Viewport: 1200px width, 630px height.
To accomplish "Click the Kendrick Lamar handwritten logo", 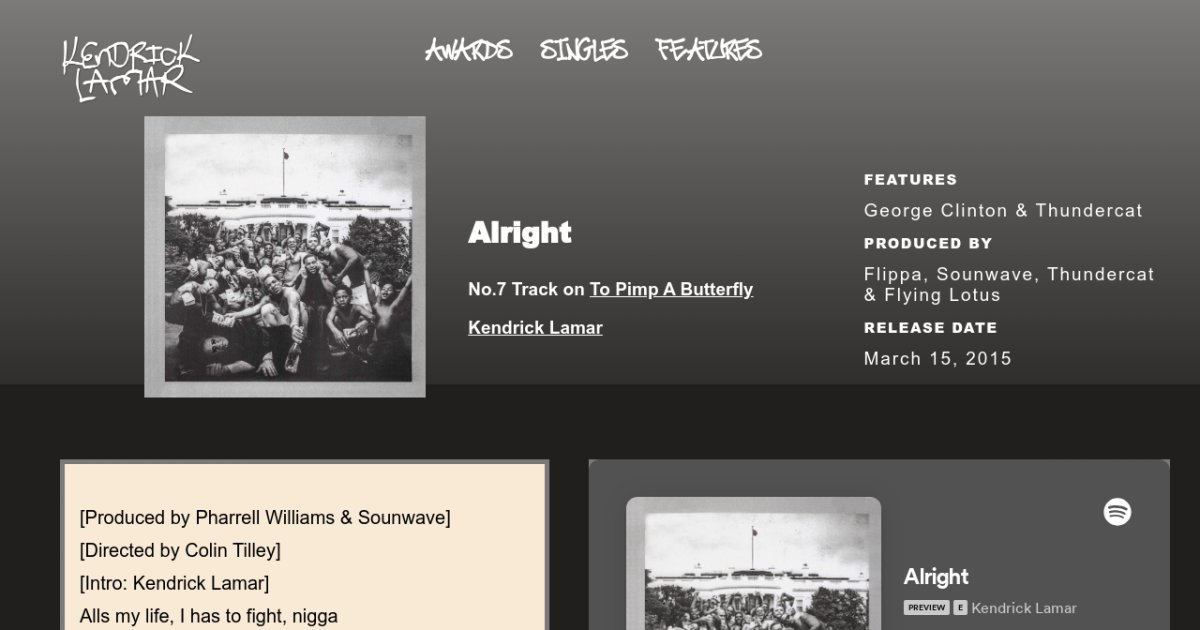I will (130, 68).
